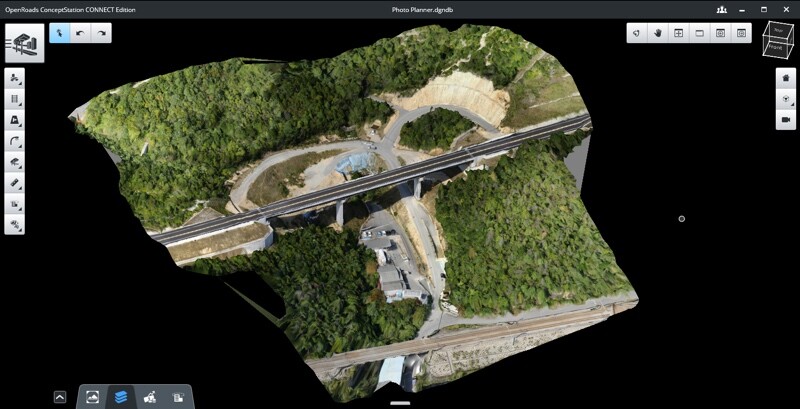Expand the bridge placement tool flyout

(15, 163)
